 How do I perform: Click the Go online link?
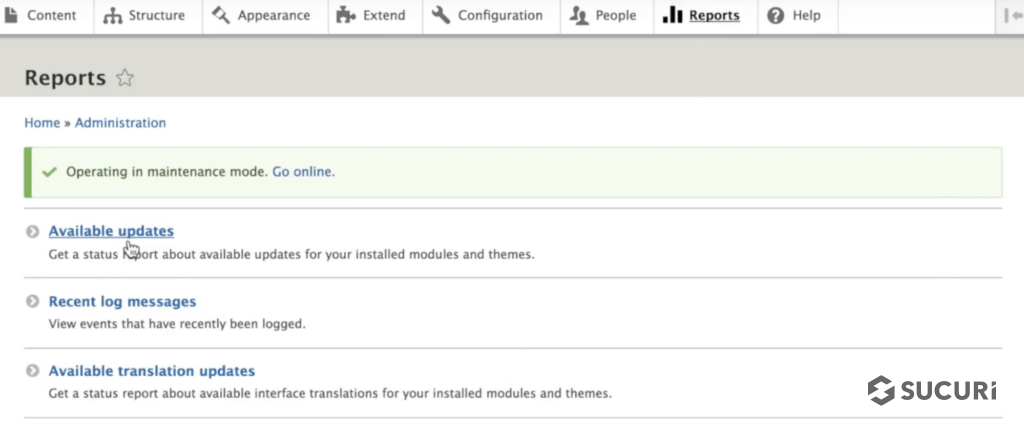point(303,172)
